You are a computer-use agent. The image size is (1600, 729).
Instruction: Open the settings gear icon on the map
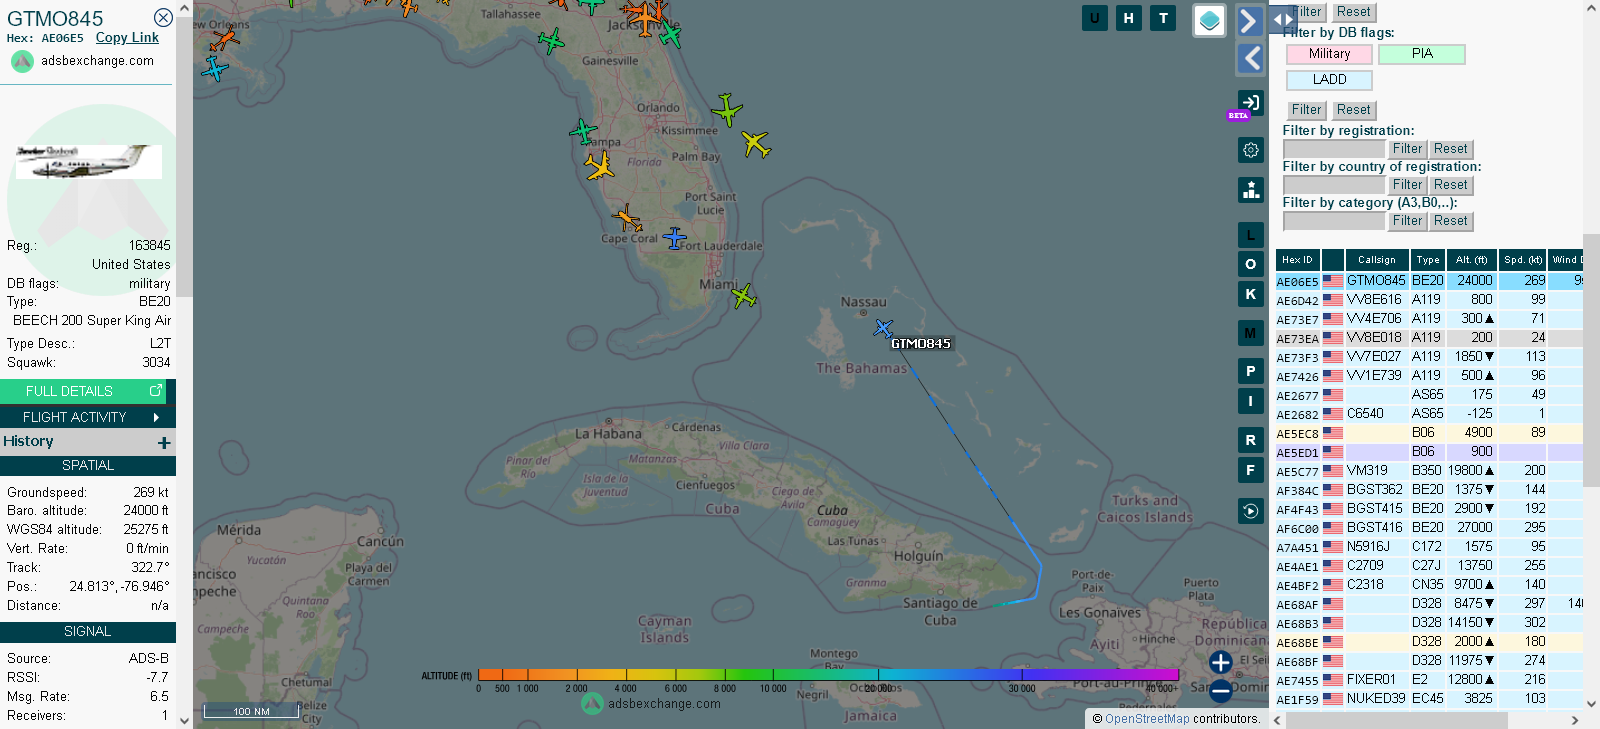click(x=1250, y=150)
